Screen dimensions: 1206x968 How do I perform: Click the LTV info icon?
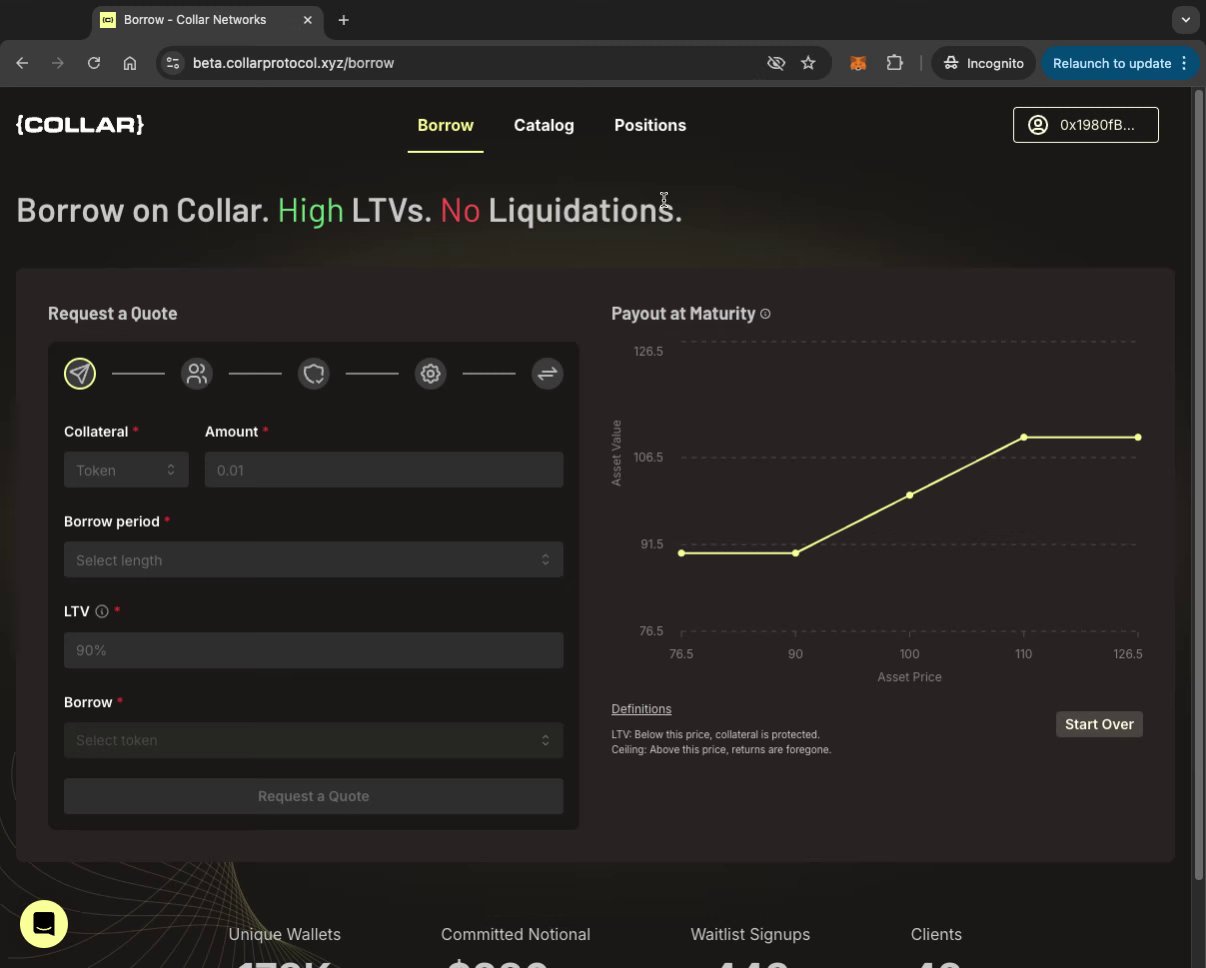point(102,611)
